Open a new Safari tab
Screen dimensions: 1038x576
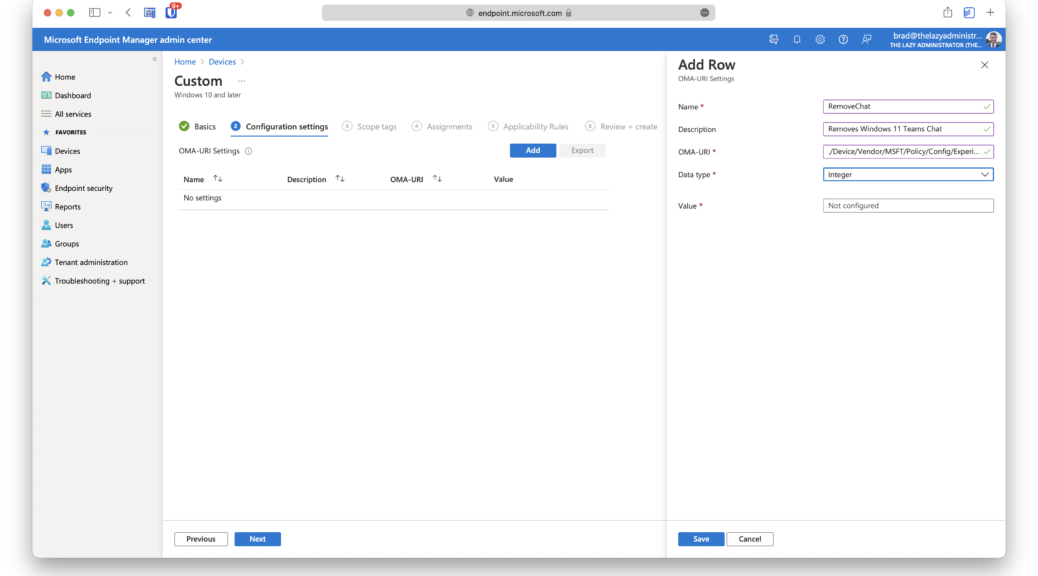tap(990, 13)
